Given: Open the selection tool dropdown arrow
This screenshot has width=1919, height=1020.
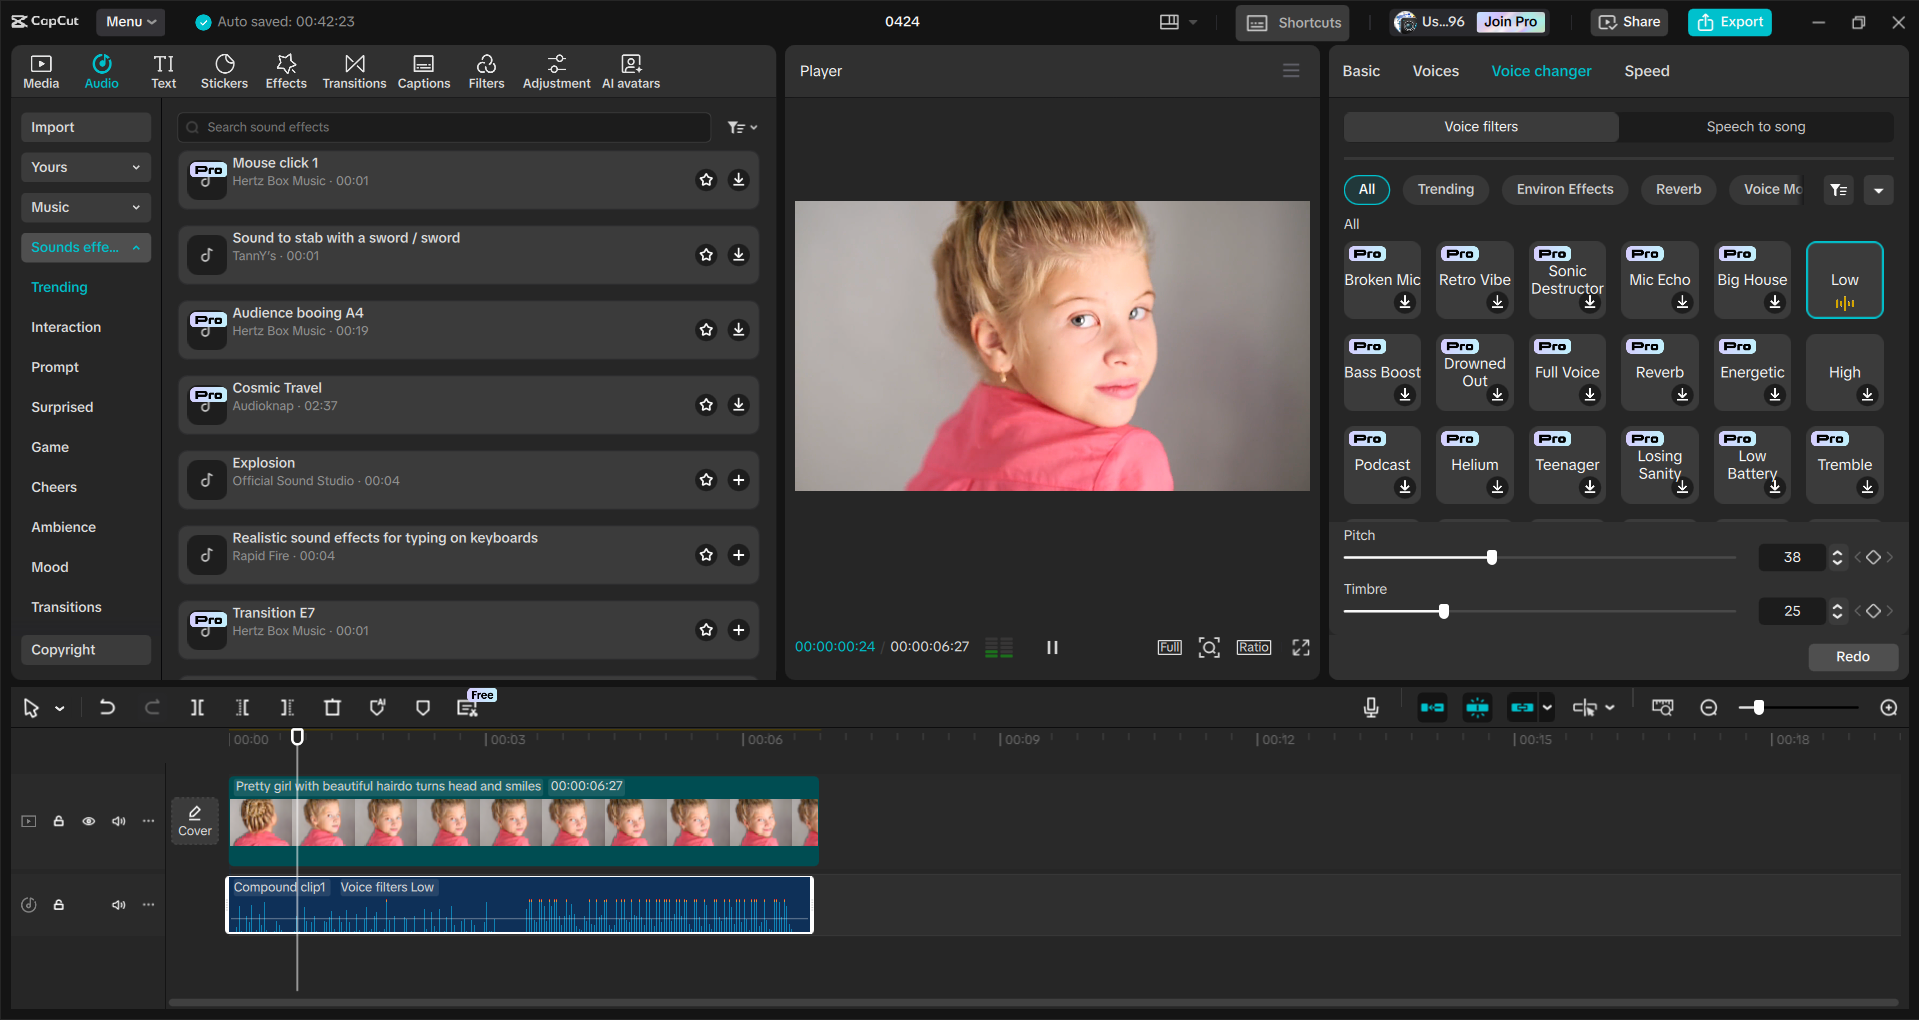Looking at the screenshot, I should pos(58,708).
